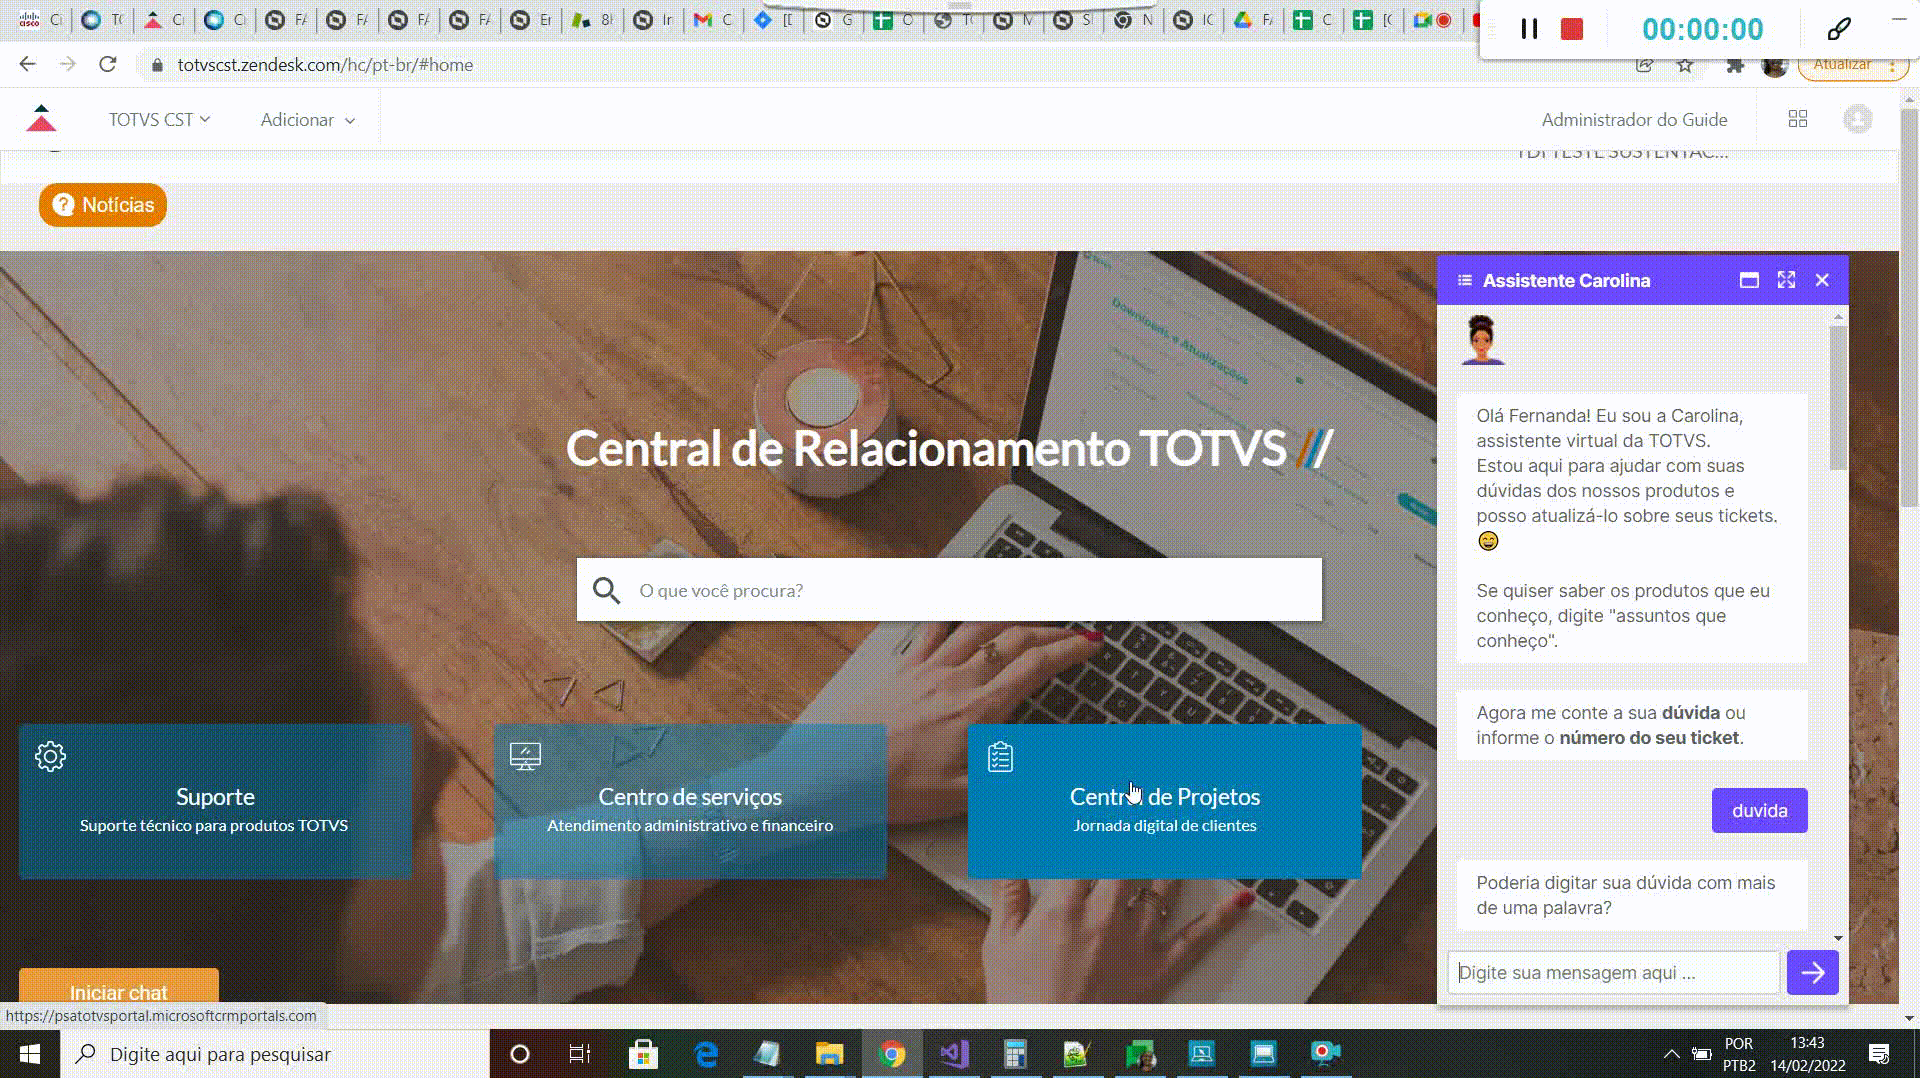Image resolution: width=1920 pixels, height=1078 pixels.
Task: Click the search magnifier icon
Action: click(x=606, y=590)
